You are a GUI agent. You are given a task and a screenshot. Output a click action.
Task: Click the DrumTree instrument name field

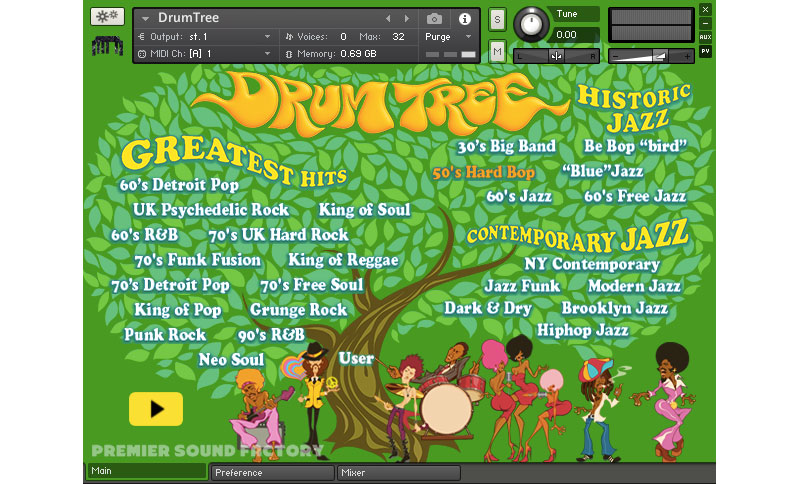pos(189,18)
